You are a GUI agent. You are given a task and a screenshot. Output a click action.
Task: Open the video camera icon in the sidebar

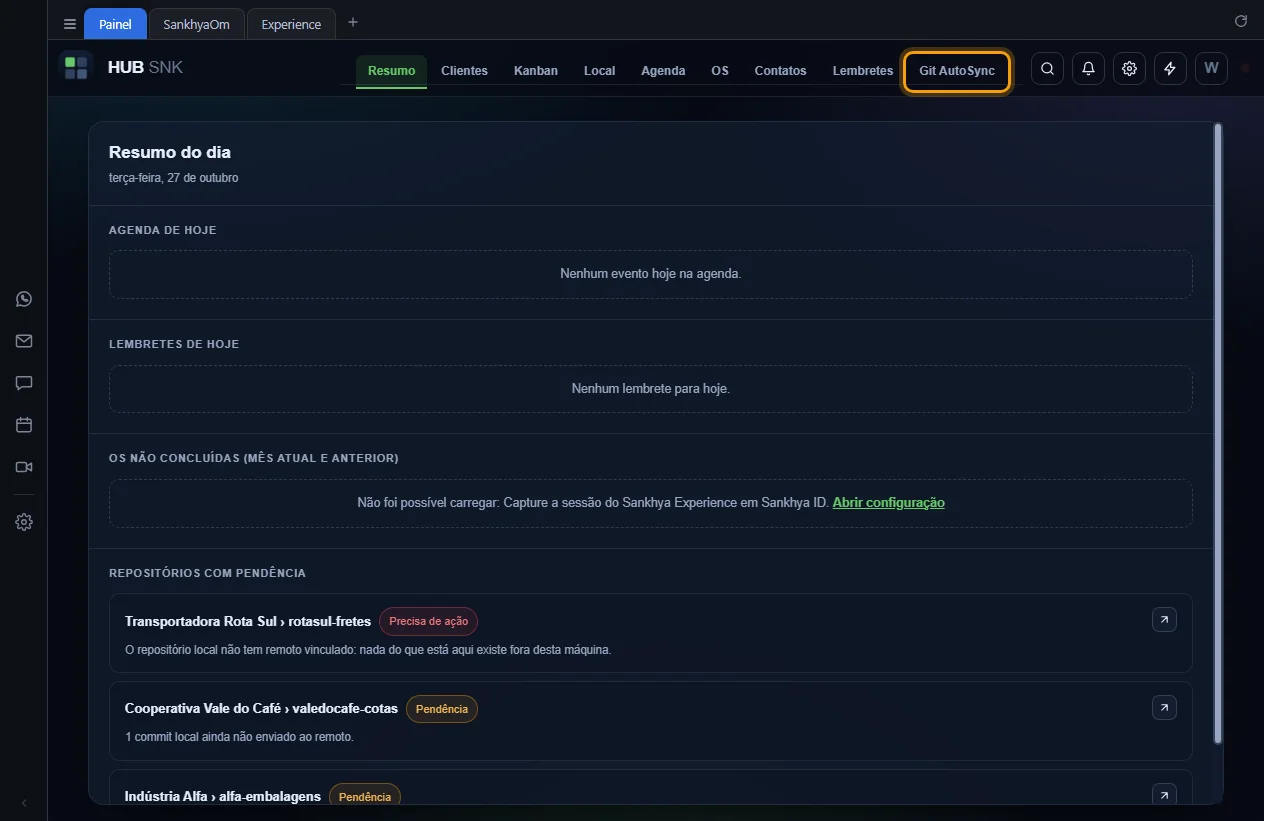(24, 467)
